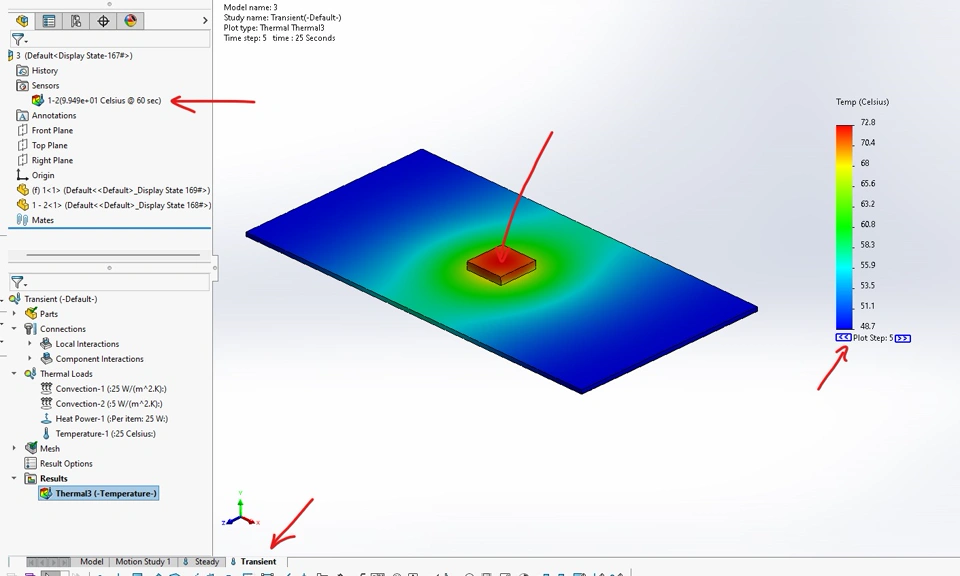Select the Front Plane icon

pos(23,130)
